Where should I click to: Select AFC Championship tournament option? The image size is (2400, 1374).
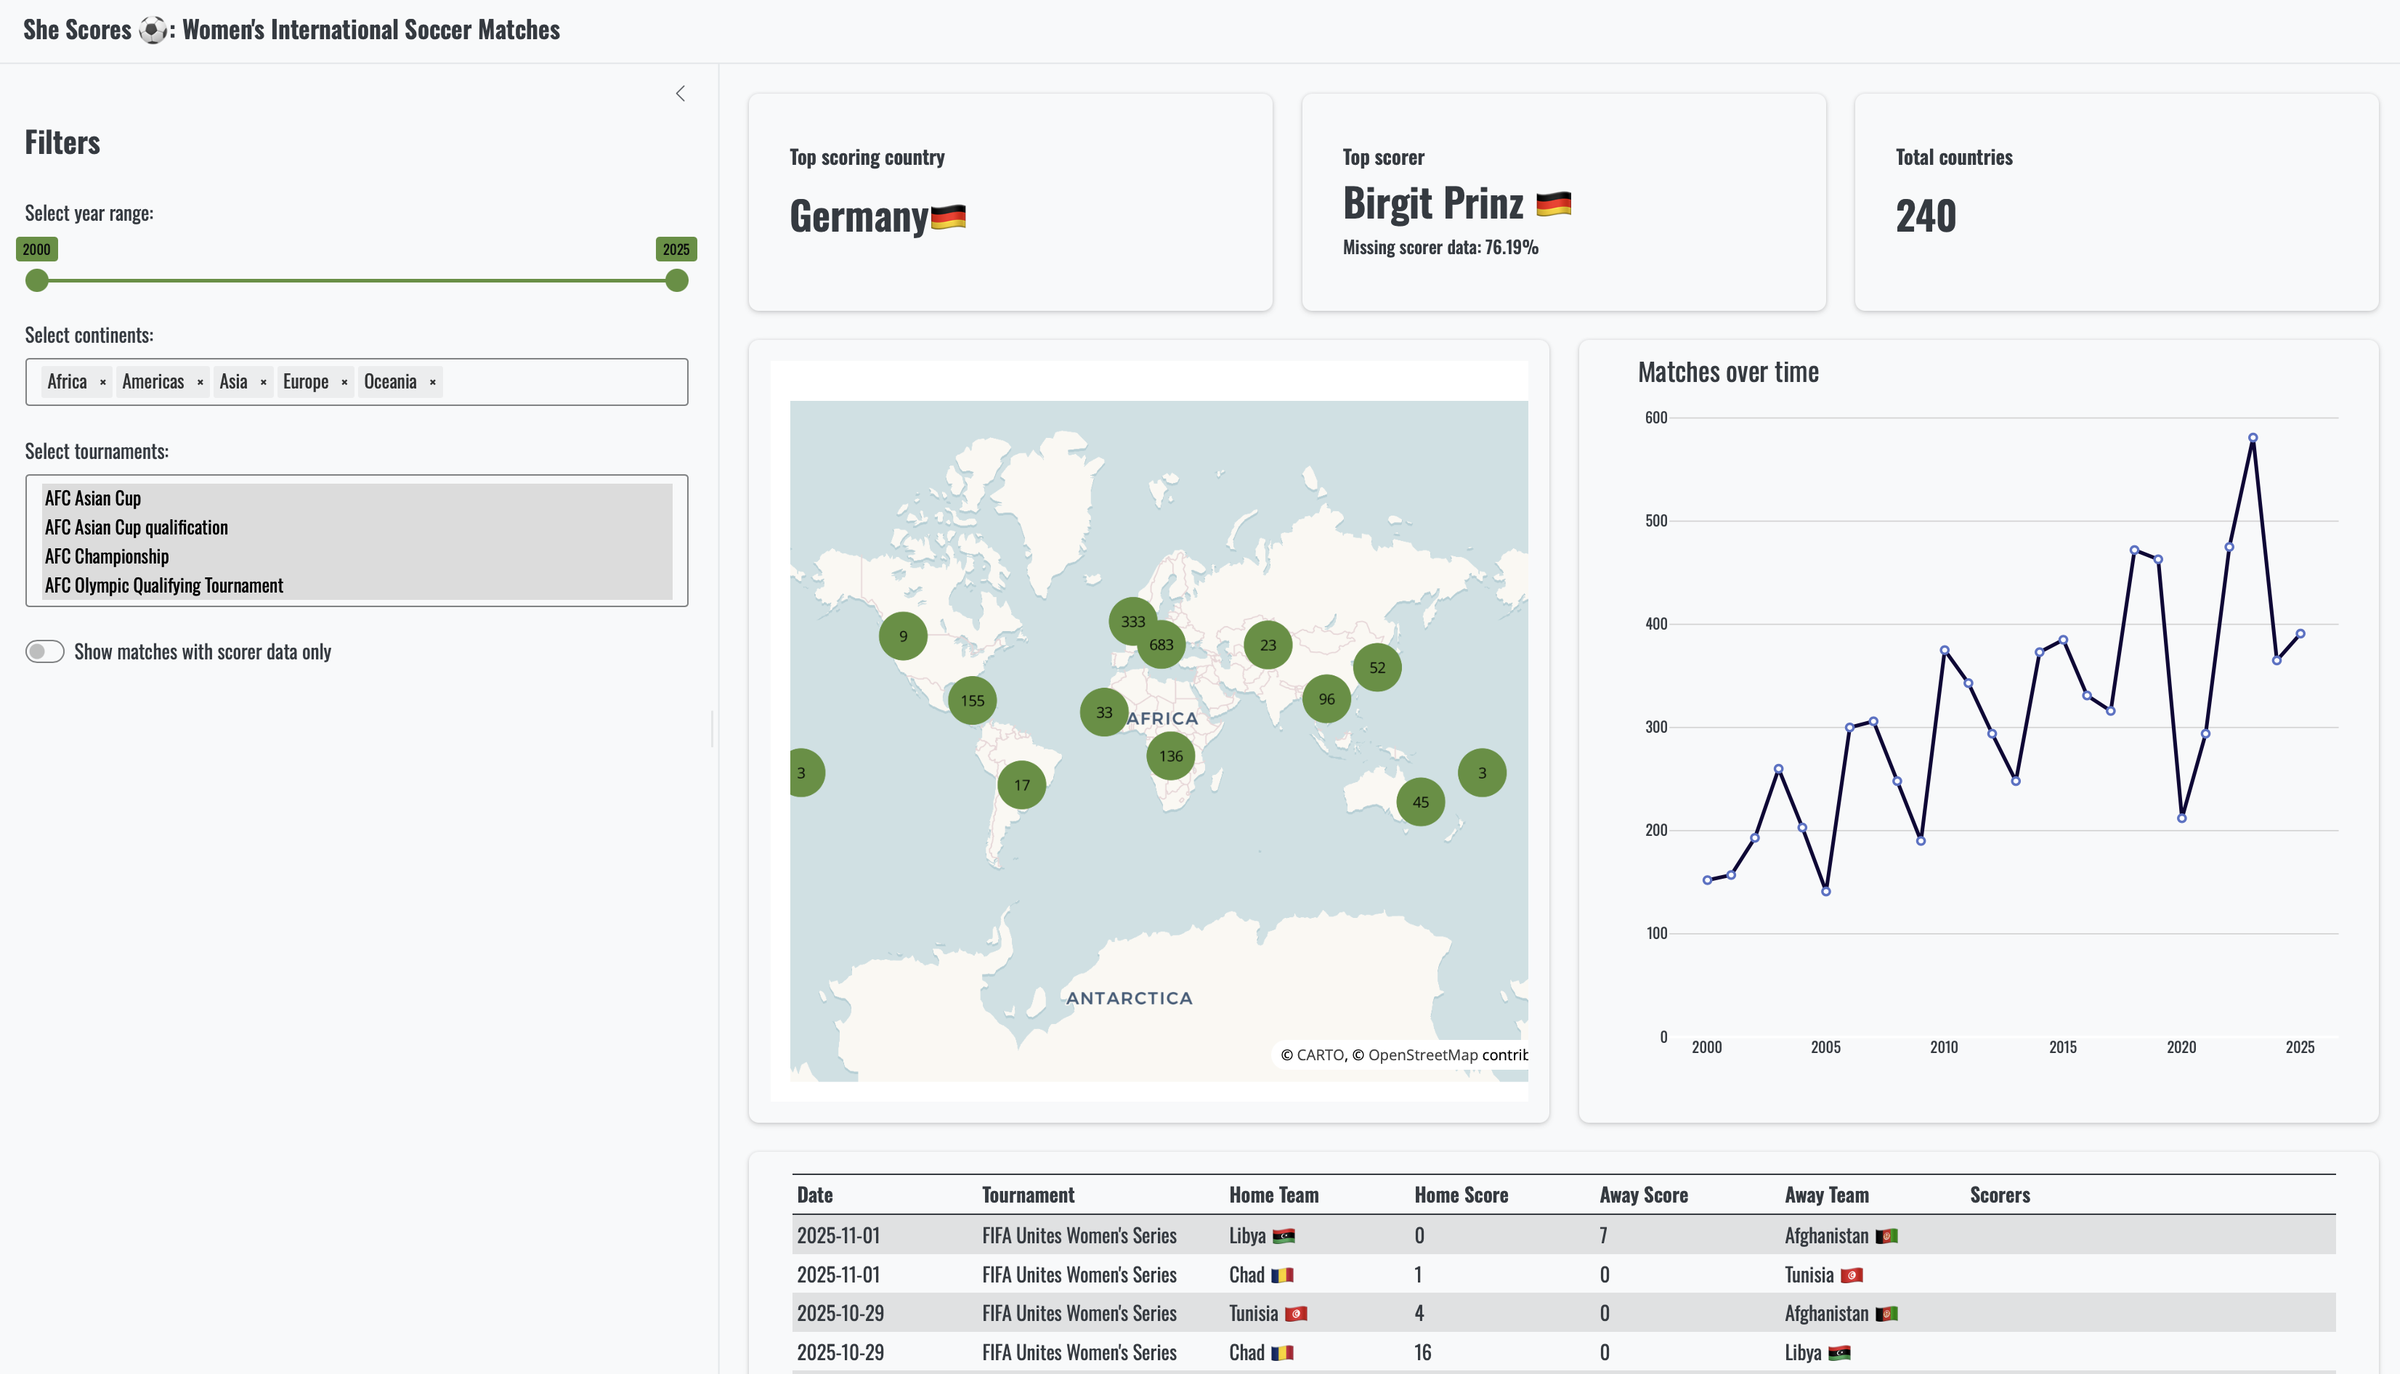click(107, 556)
